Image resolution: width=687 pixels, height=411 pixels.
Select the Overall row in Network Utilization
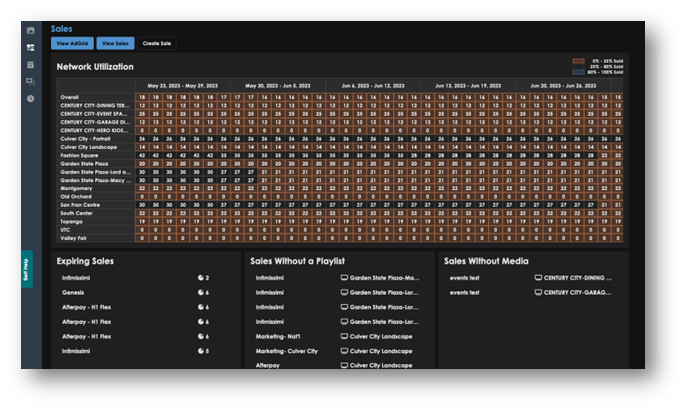[70, 97]
